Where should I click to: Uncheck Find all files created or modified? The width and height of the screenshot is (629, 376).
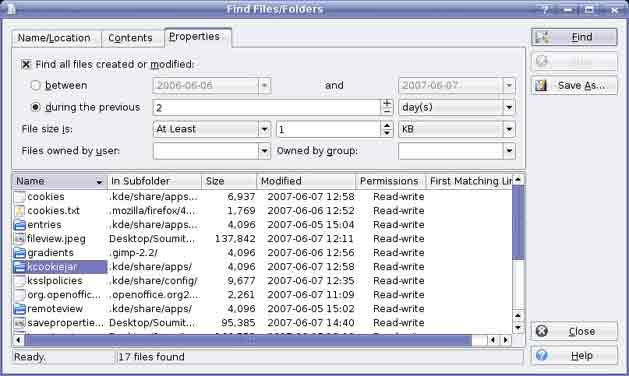pyautogui.click(x=26, y=64)
